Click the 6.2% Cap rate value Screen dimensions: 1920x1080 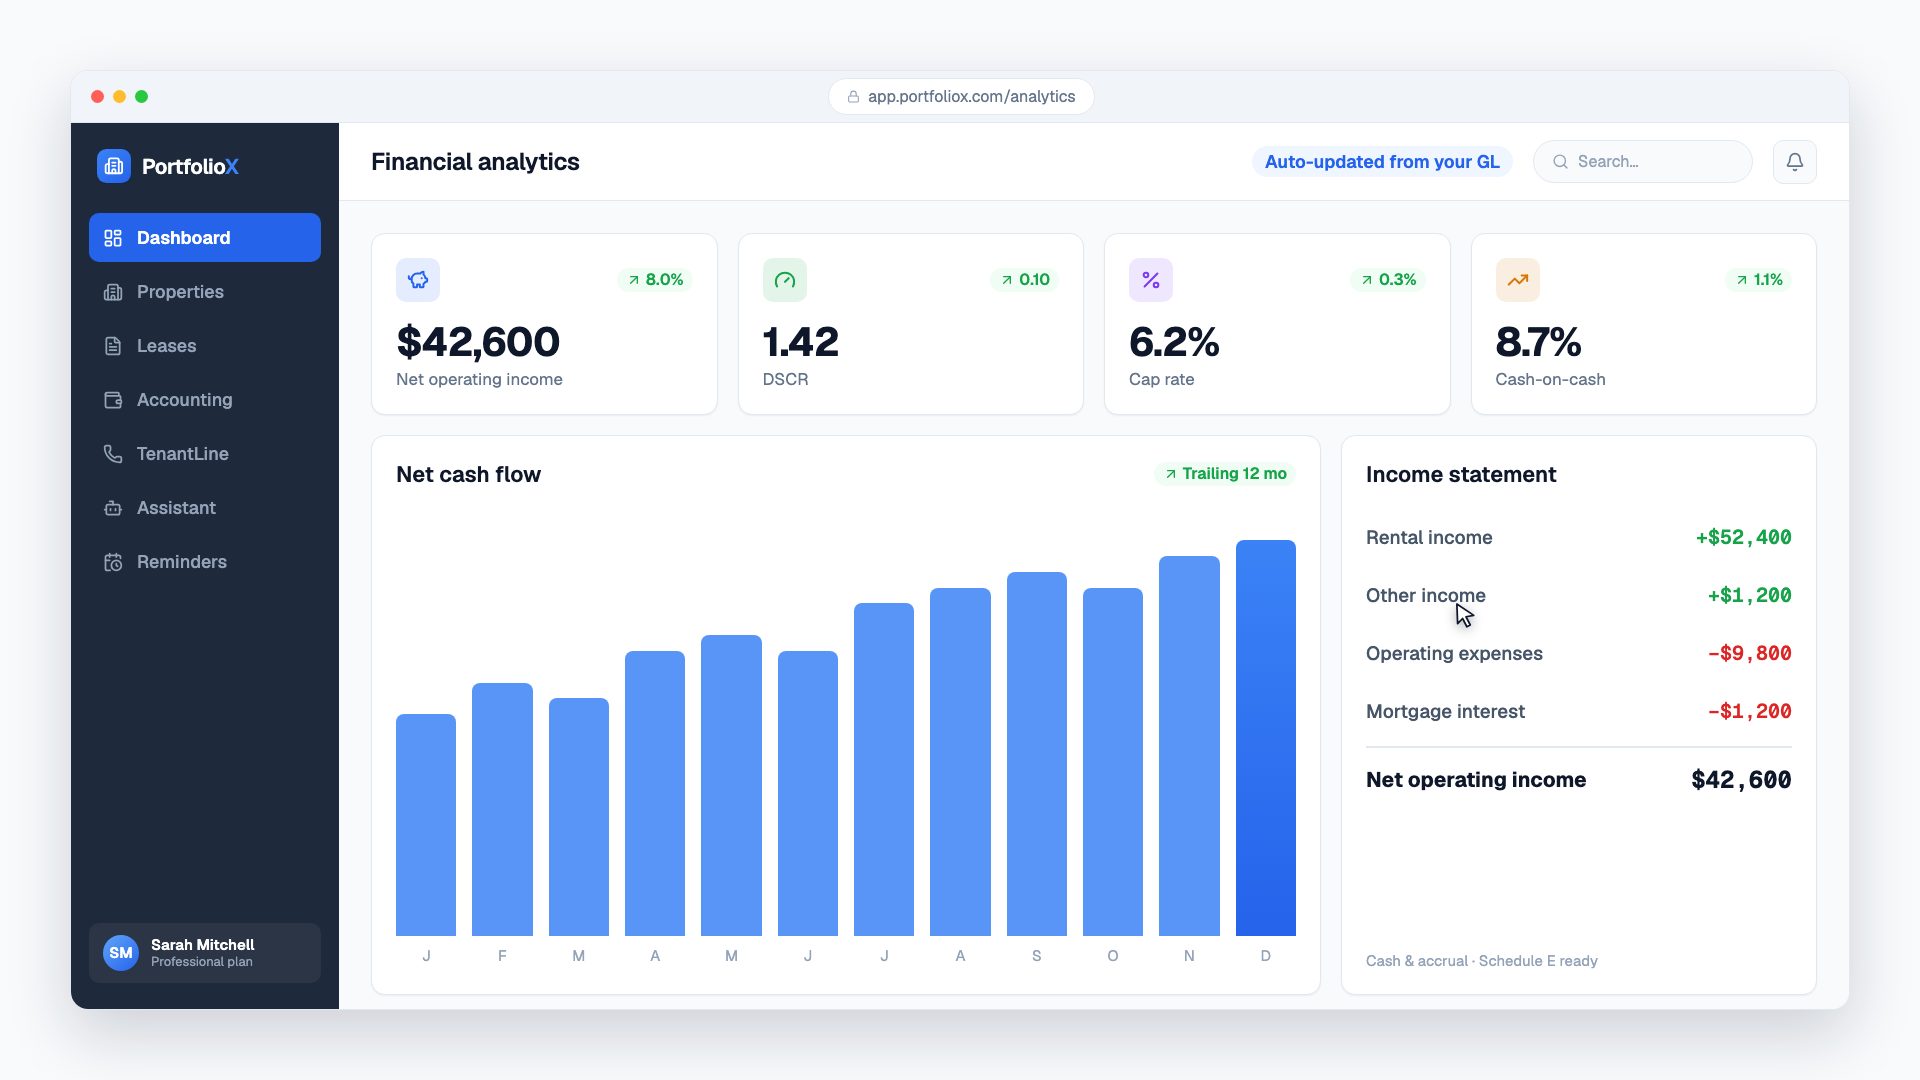coord(1174,342)
